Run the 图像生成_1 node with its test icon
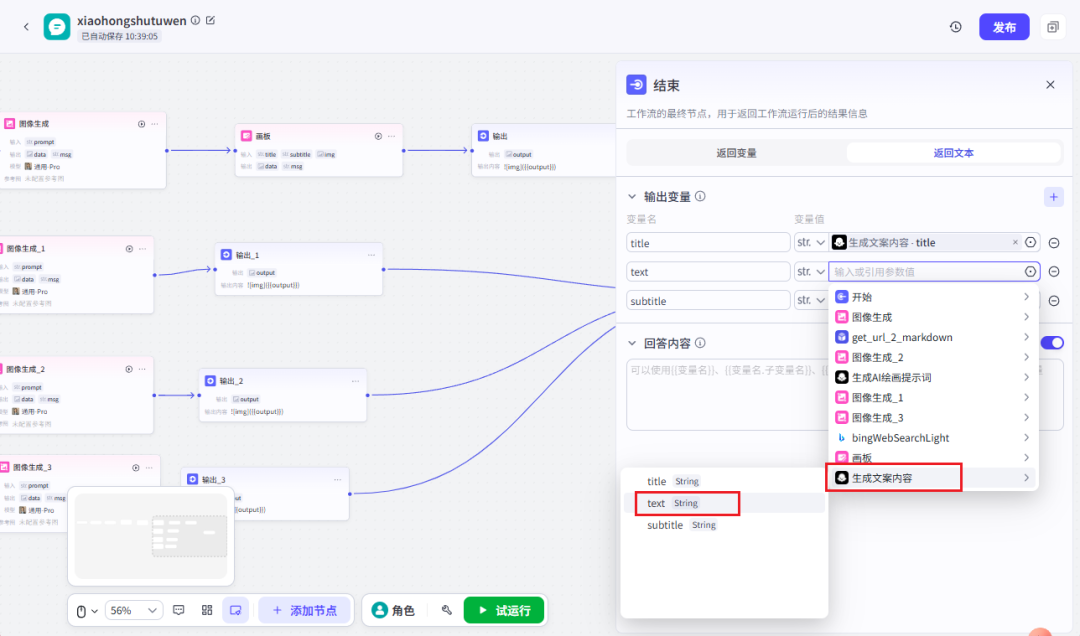Screen dimensions: 1080x636 (129, 249)
